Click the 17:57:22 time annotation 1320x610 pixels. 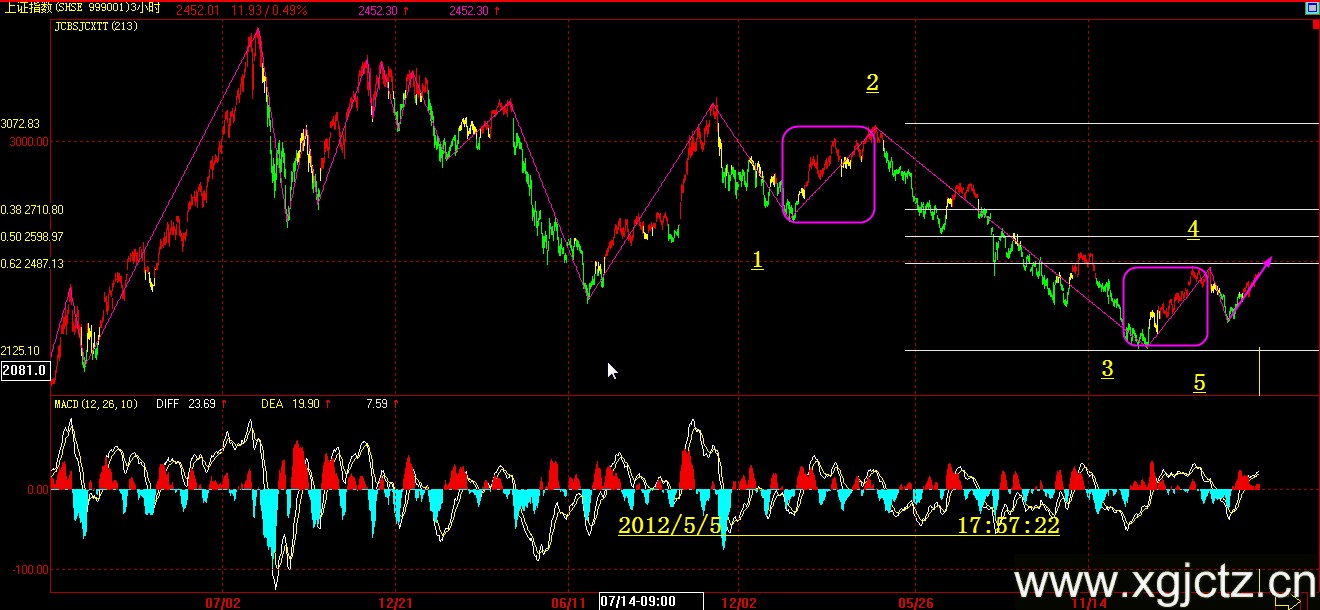click(x=1008, y=525)
